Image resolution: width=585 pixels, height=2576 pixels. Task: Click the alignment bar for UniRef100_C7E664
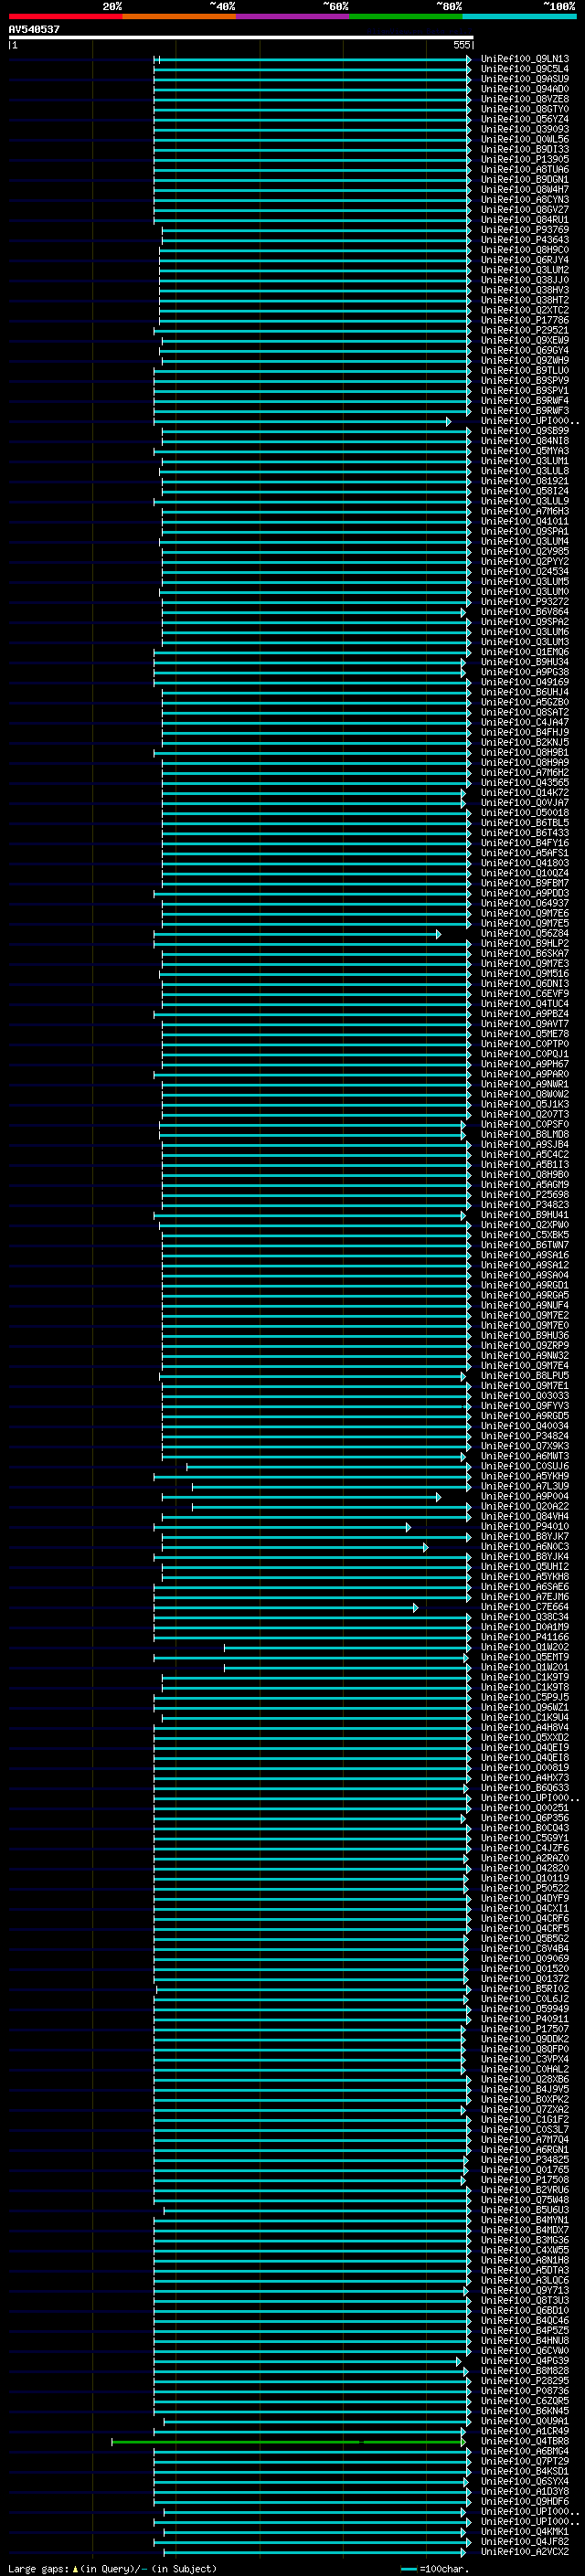286,1607
